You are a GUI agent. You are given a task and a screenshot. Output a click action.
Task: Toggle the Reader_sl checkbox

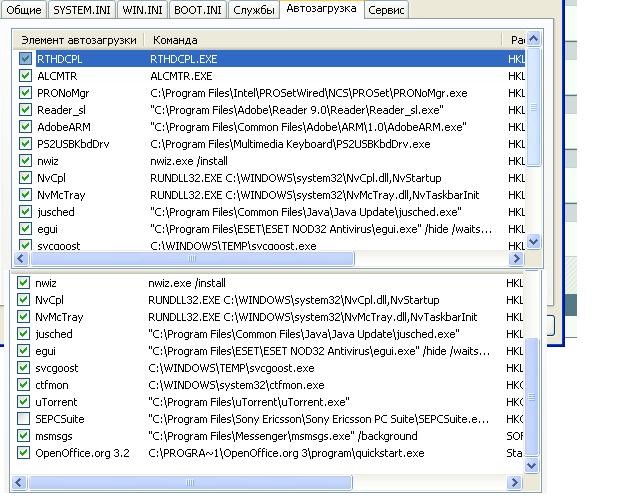click(x=26, y=110)
